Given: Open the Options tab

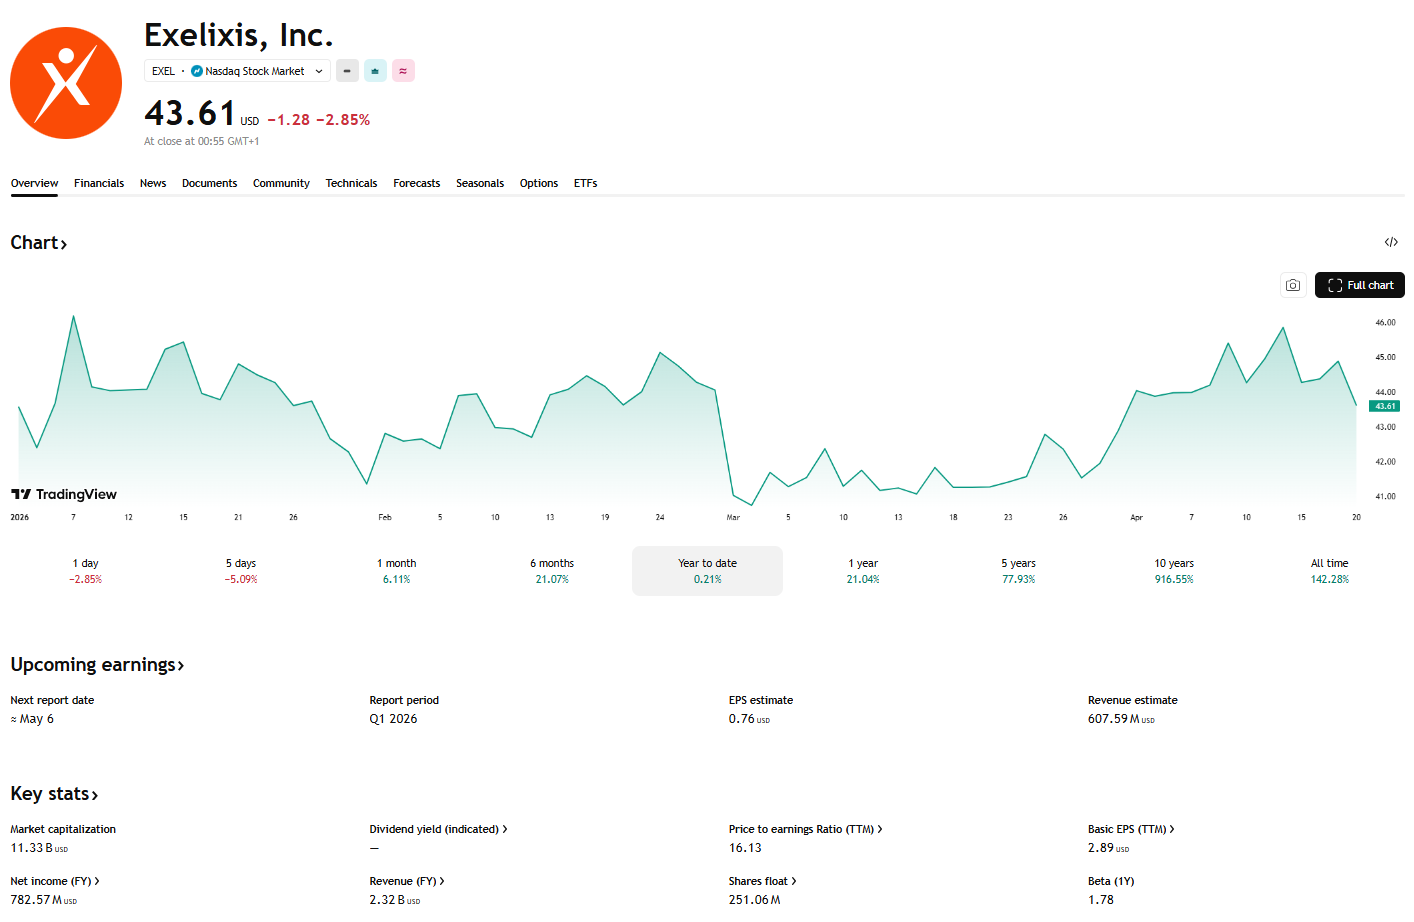Looking at the screenshot, I should coord(539,183).
